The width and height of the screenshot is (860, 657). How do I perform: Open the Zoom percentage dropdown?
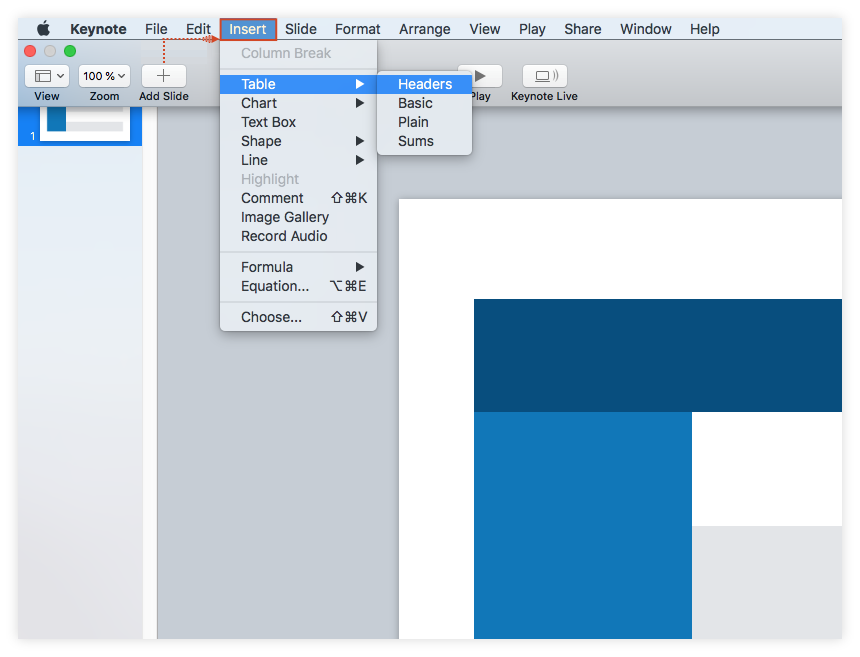coord(103,76)
